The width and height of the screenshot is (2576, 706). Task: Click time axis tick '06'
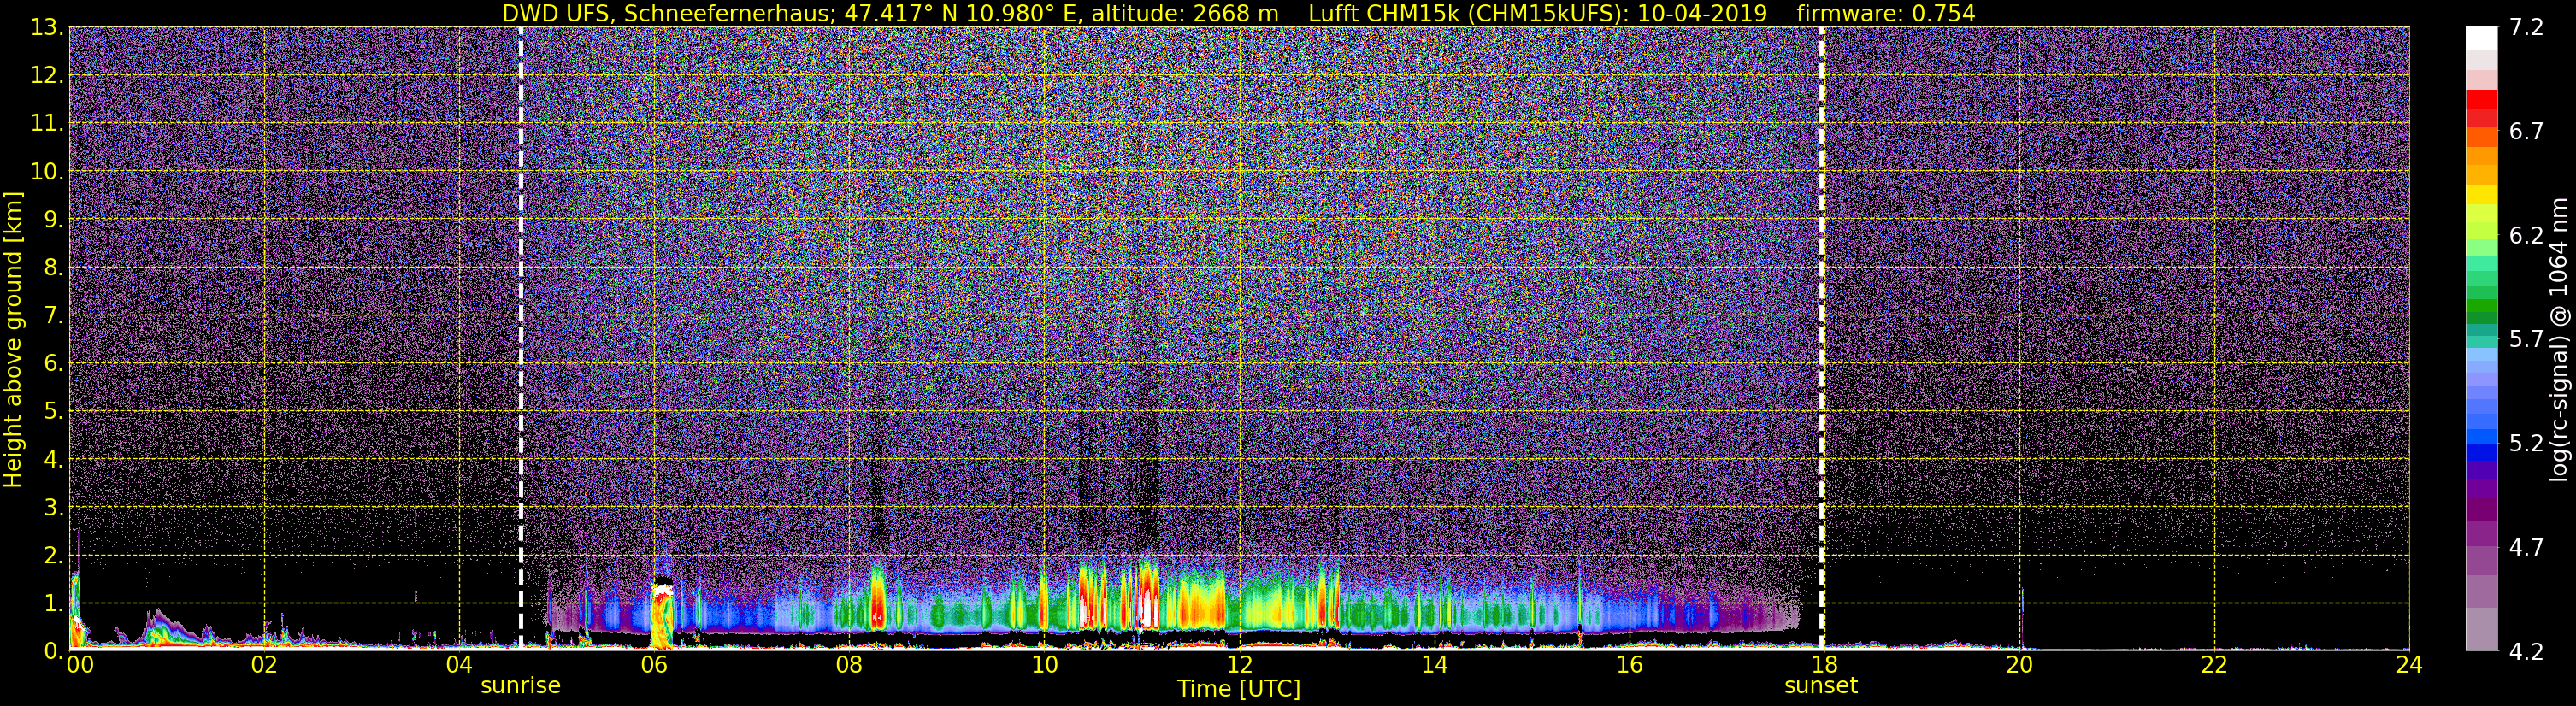pos(654,666)
